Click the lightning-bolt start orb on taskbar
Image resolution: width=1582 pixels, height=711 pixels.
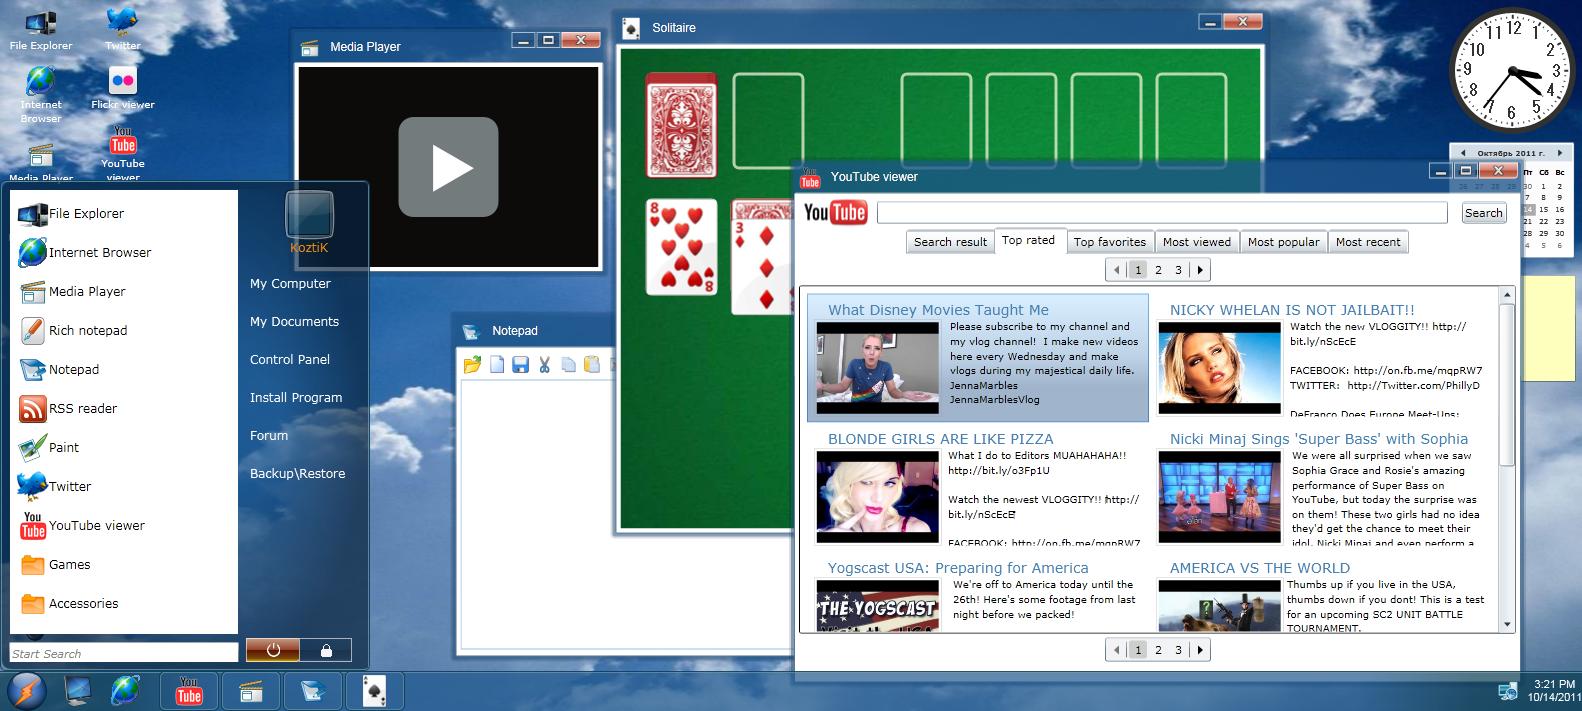pyautogui.click(x=26, y=691)
